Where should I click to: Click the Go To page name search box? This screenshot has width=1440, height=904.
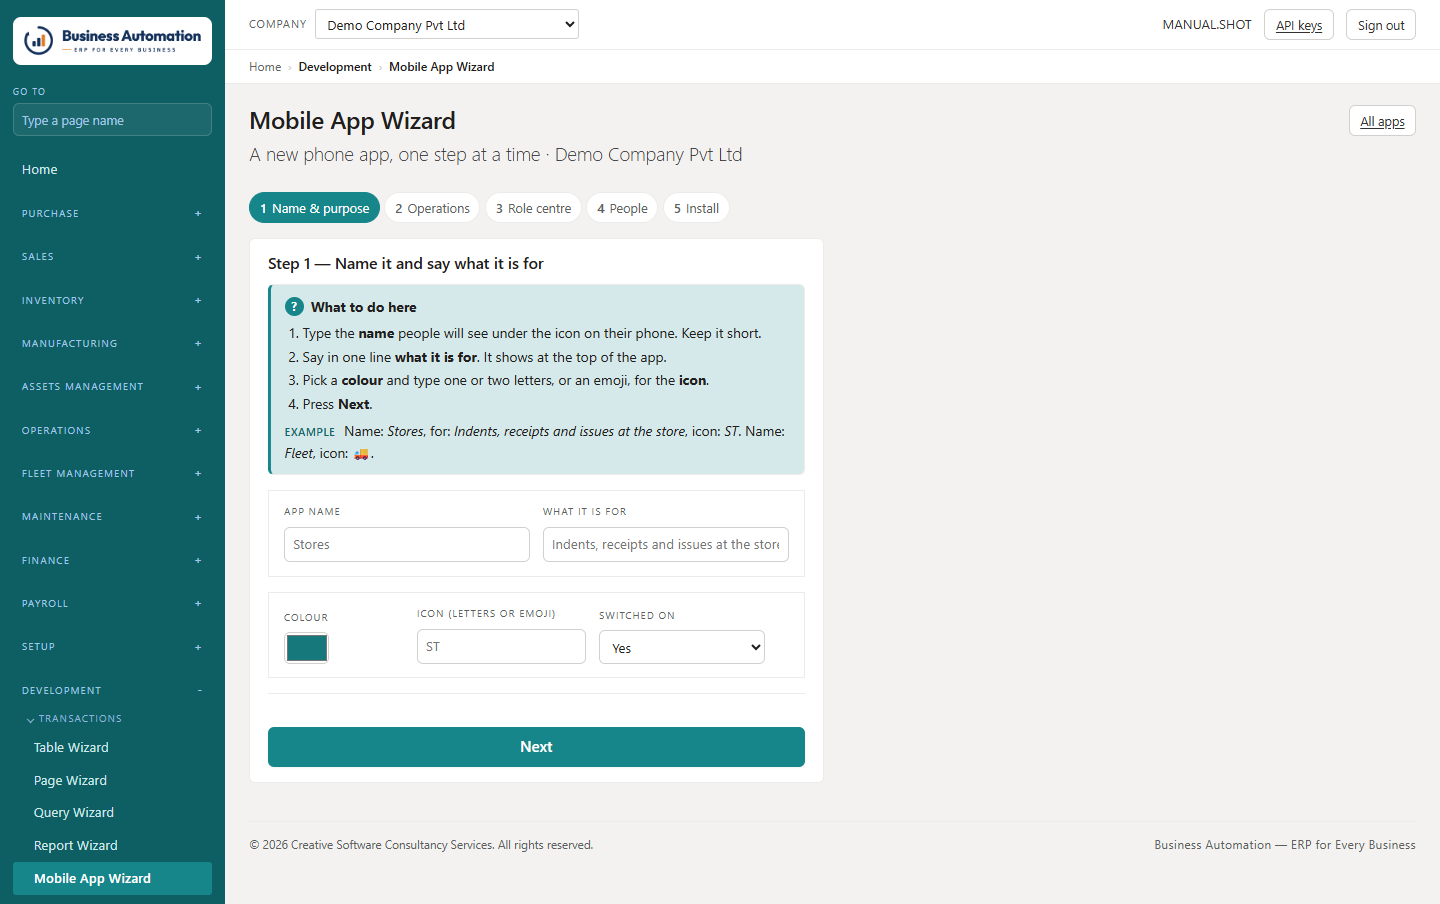(x=112, y=120)
